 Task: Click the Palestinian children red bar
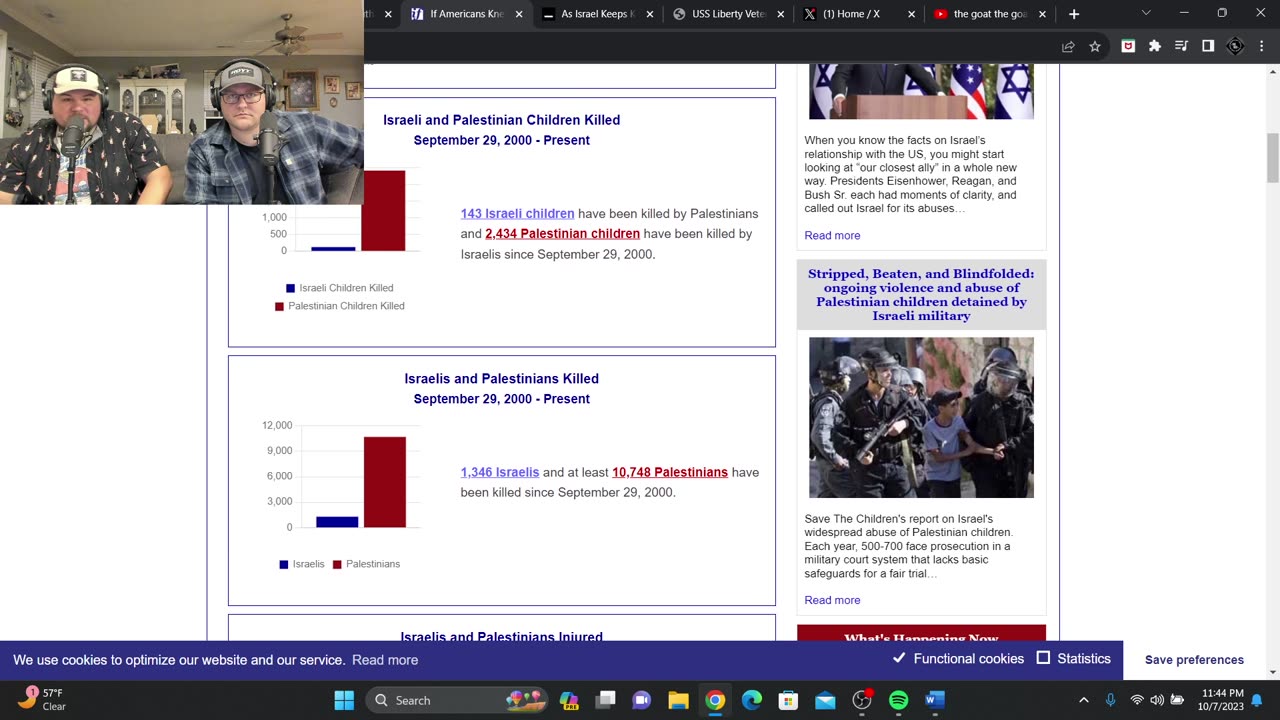383,210
